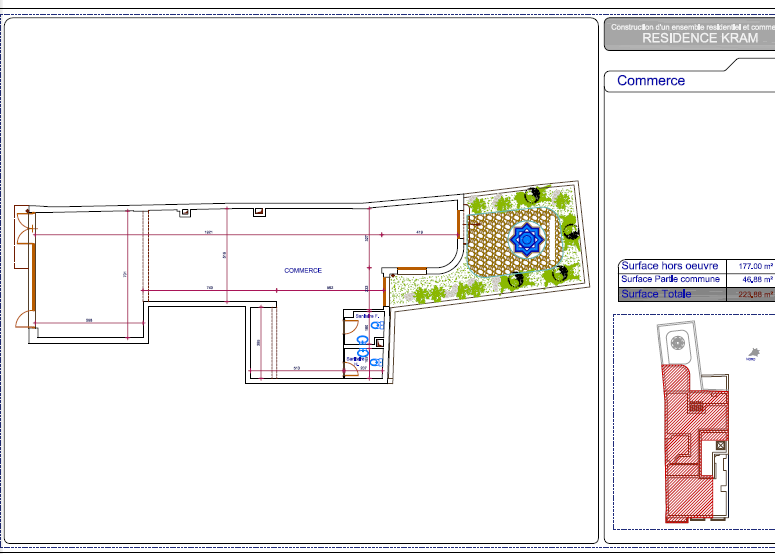
Task: Select the highlighted Surface Totale label
Action: point(656,294)
